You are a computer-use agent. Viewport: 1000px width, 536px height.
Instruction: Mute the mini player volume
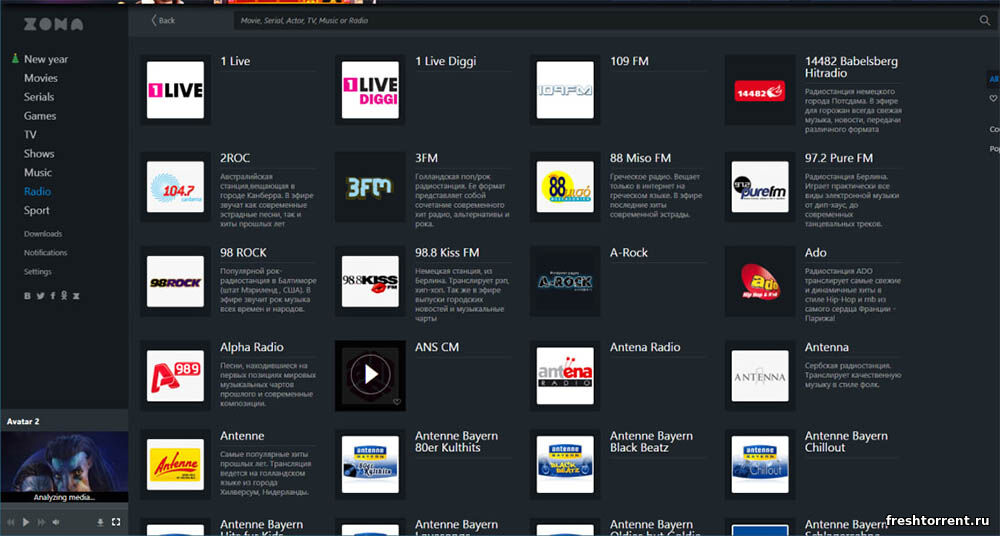tap(55, 522)
